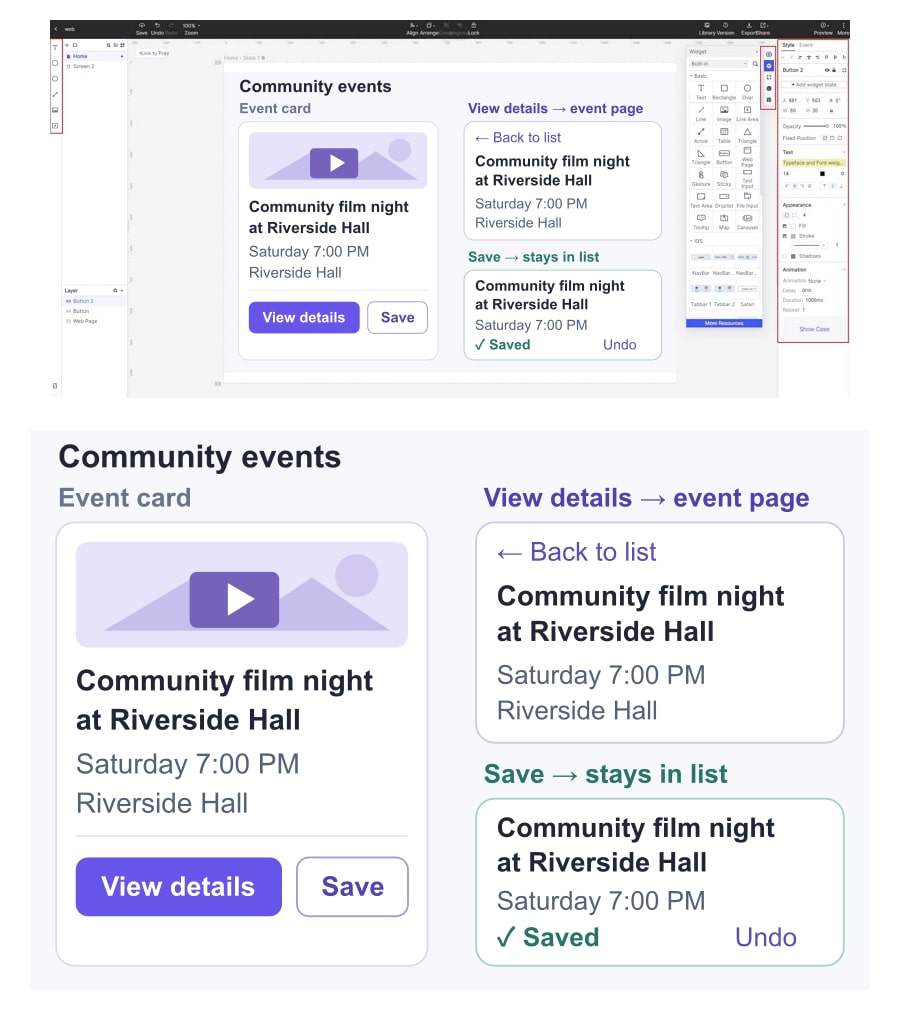Click the highlighted blue icon in the right vertical strip

[769, 66]
